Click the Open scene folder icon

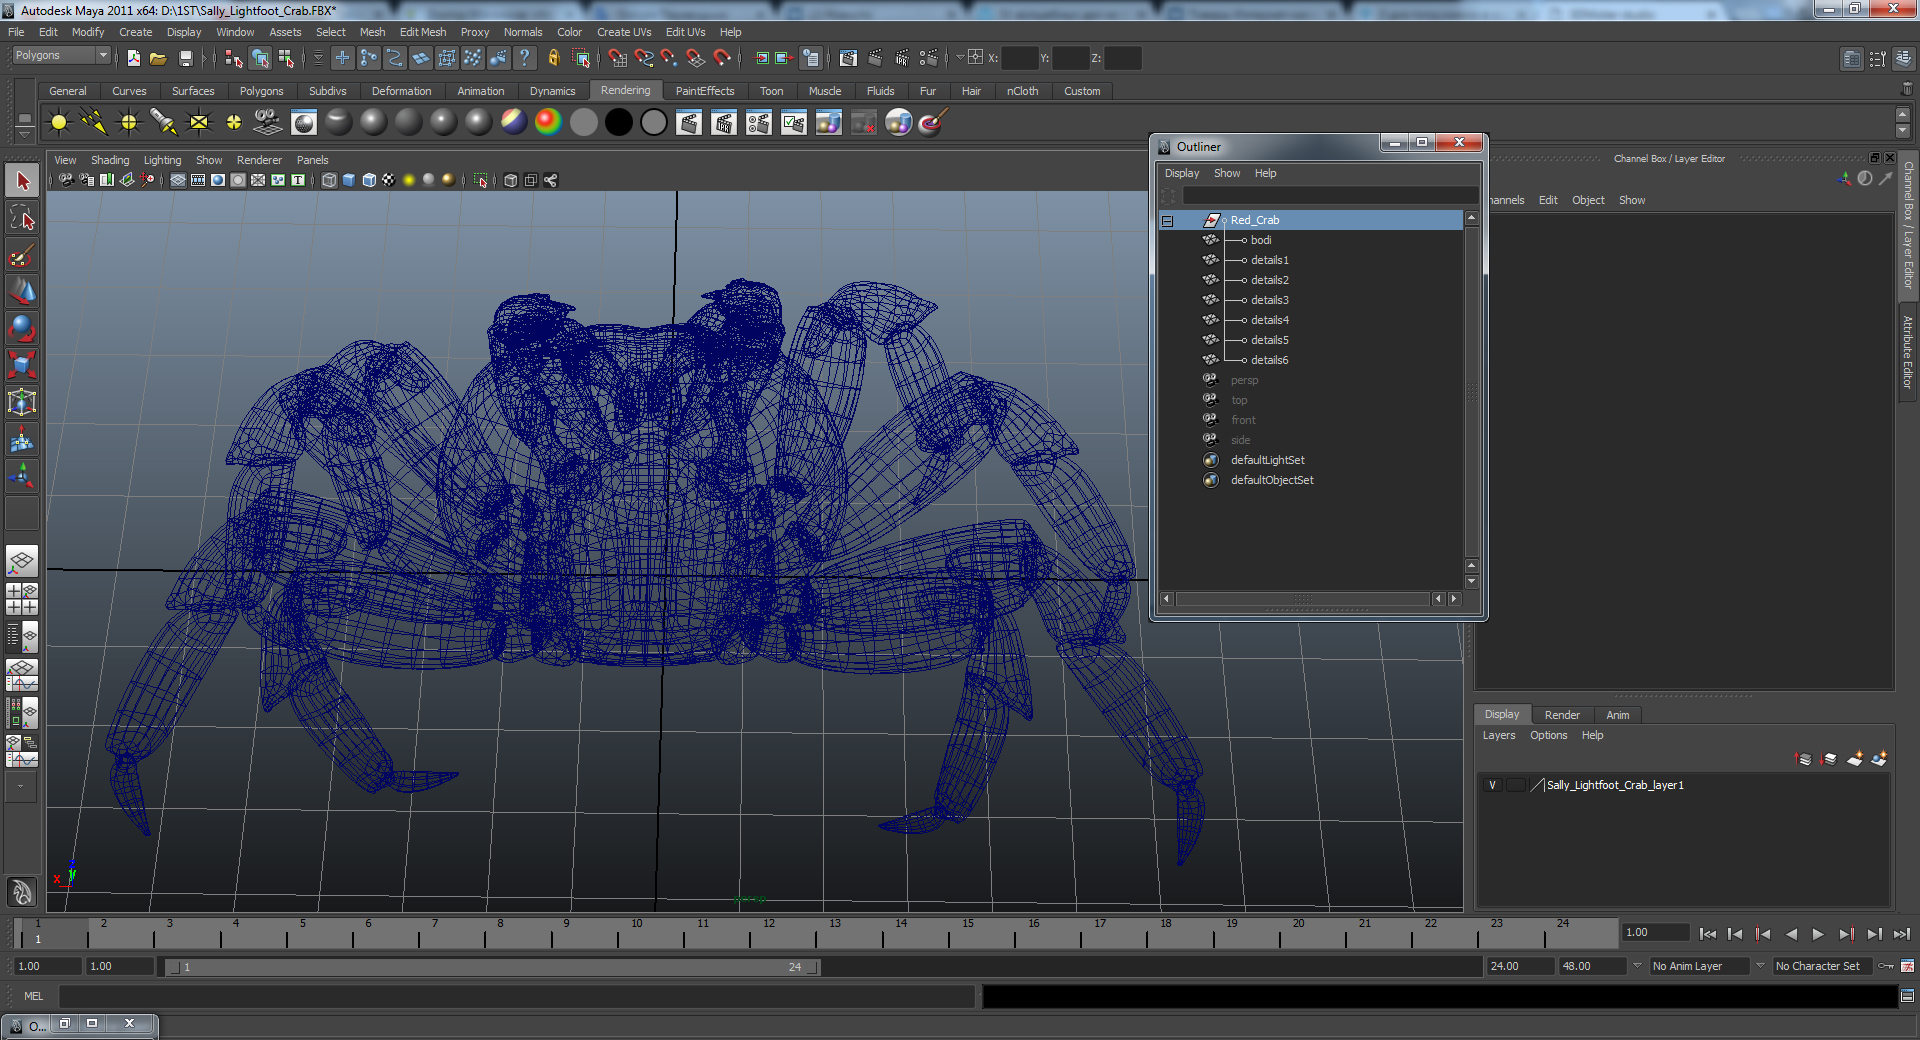click(158, 58)
